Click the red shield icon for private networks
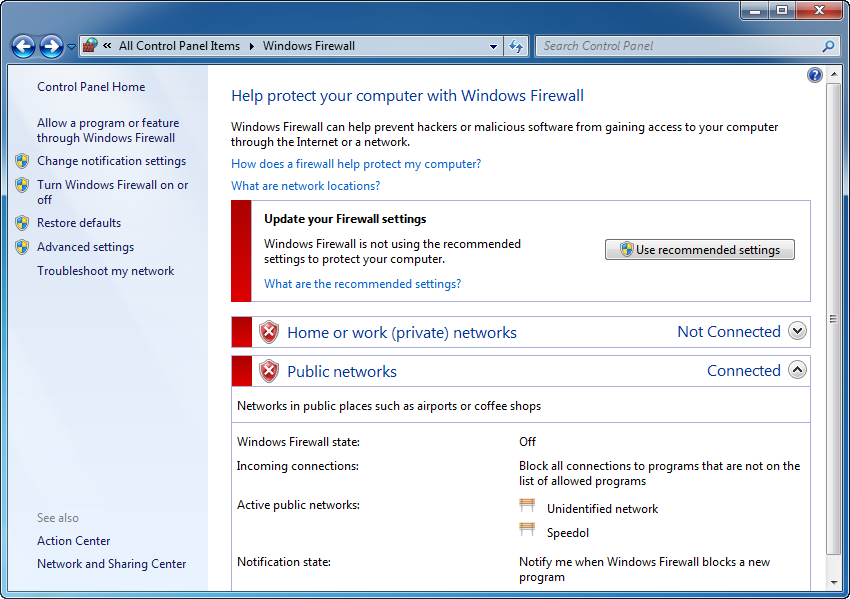This screenshot has width=850, height=599. coord(268,332)
